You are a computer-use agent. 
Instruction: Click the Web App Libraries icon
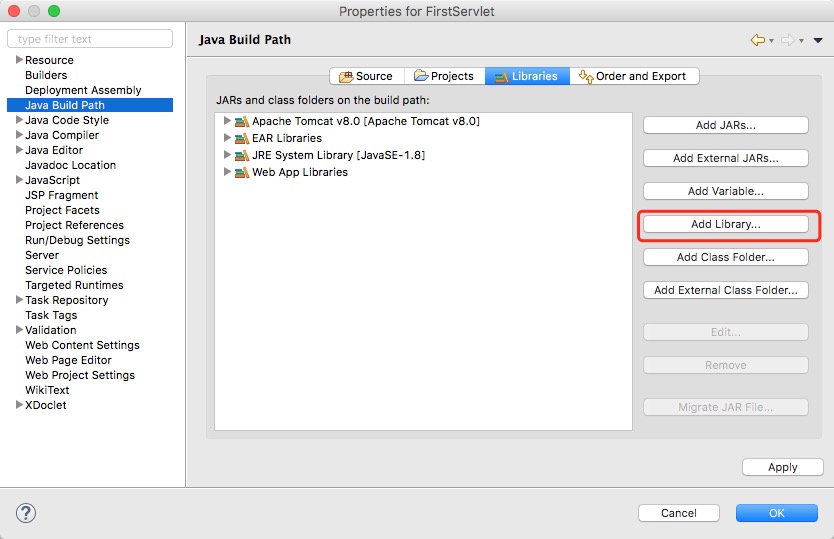(242, 172)
